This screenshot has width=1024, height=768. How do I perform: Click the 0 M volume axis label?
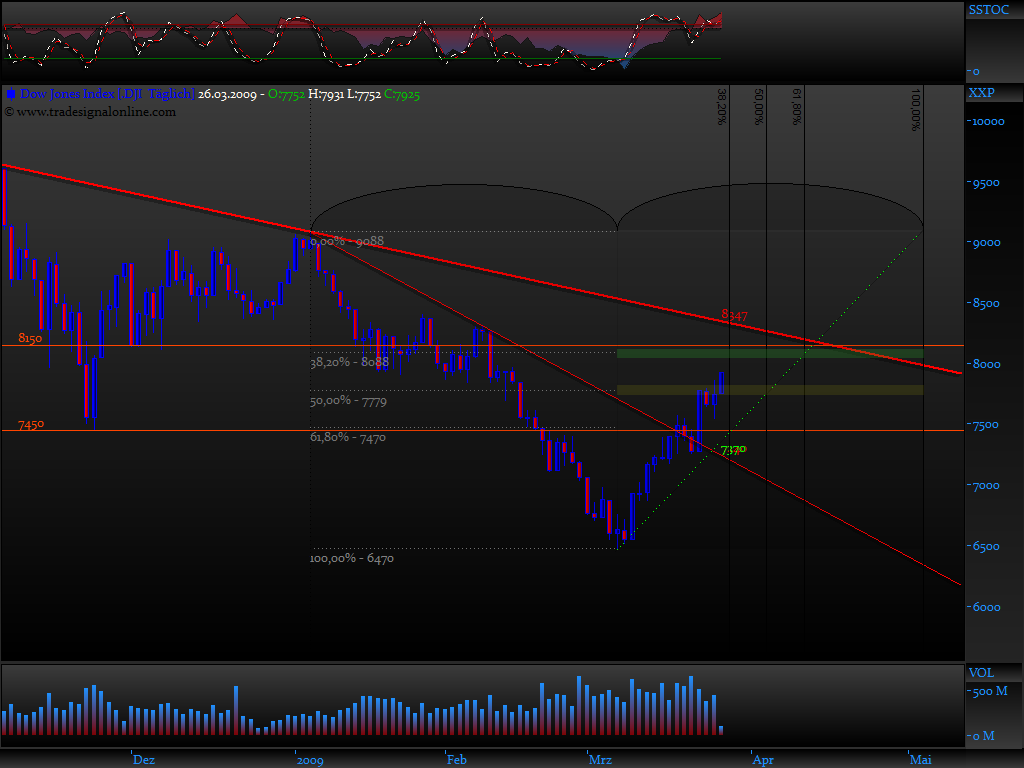tap(984, 736)
